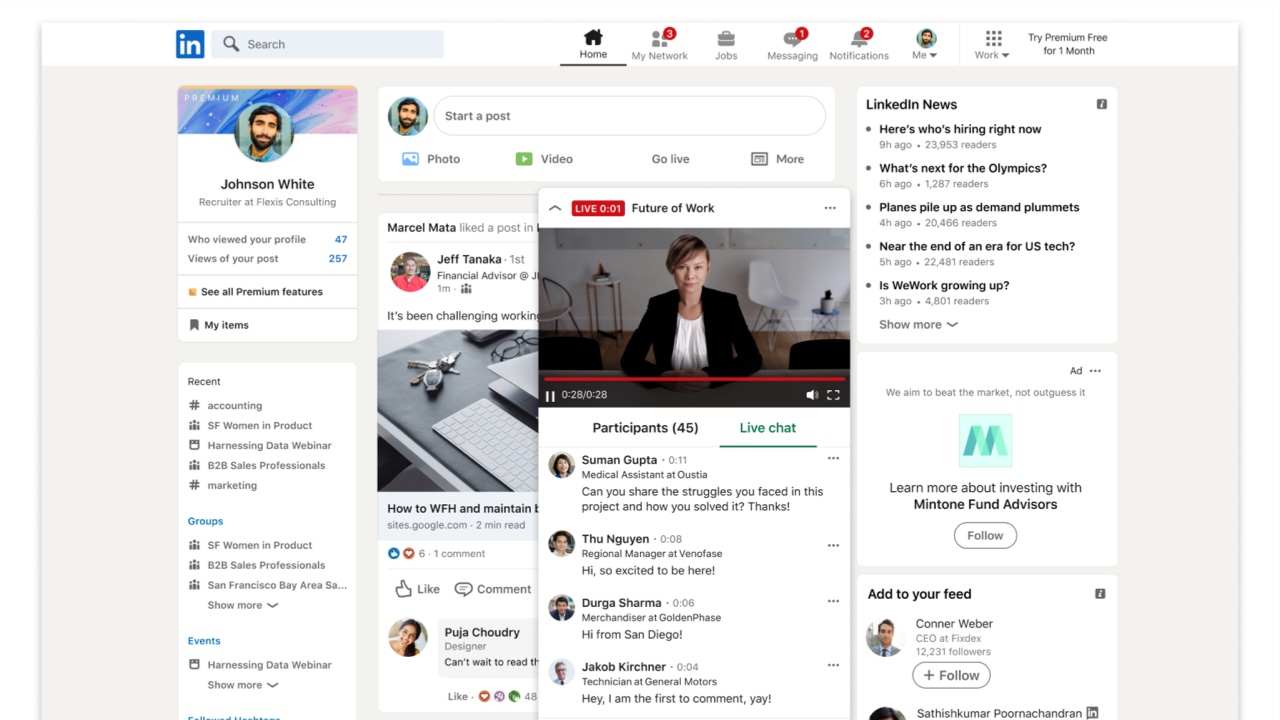
Task: Open B2B Sales Professionals in Recent
Action: pyautogui.click(x=256, y=466)
